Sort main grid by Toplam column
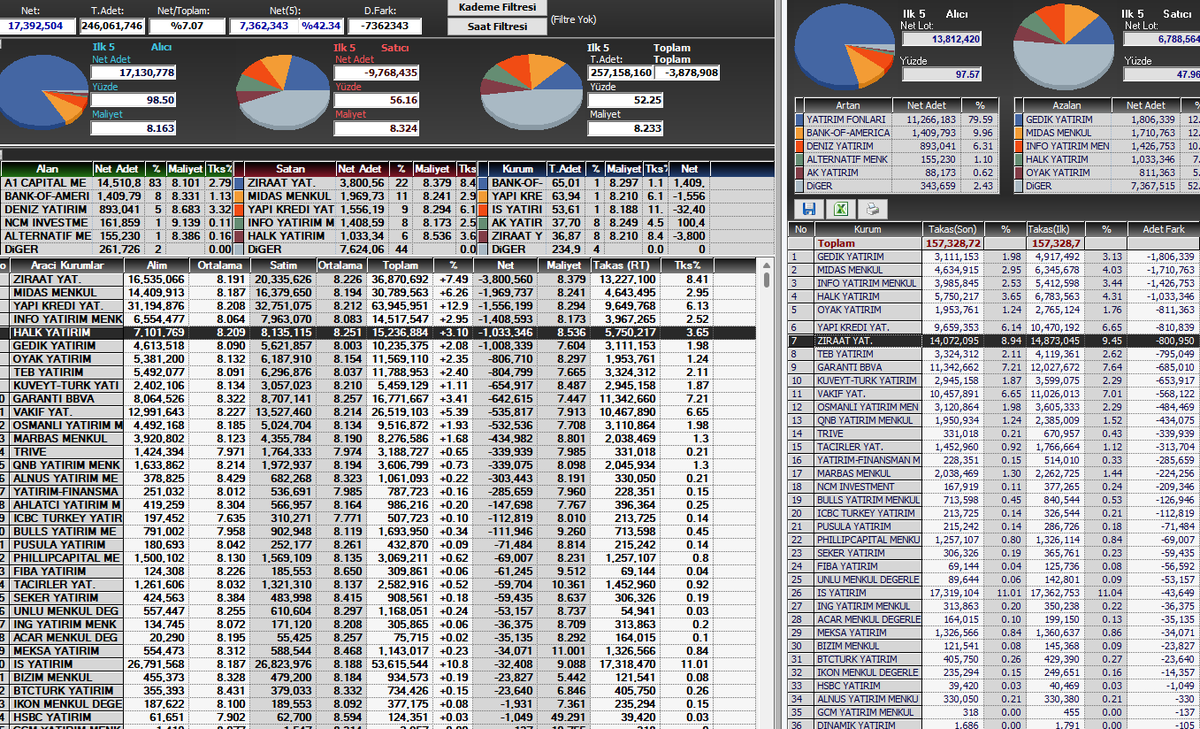Screen dimensions: 1200x729 coord(401,265)
